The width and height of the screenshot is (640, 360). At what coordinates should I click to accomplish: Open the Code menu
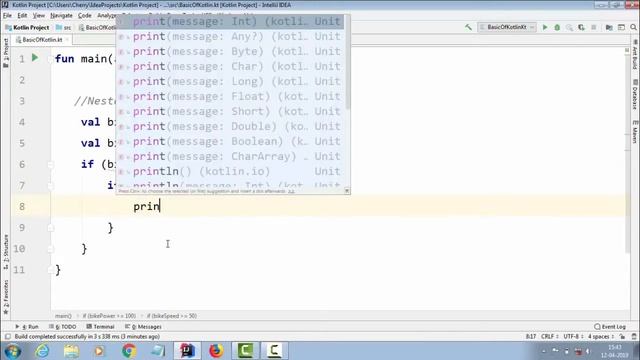click(84, 16)
